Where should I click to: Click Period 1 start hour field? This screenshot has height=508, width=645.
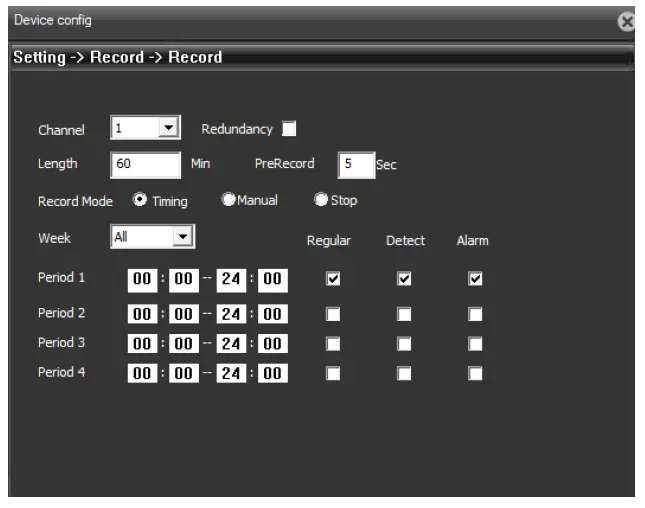pyautogui.click(x=142, y=280)
